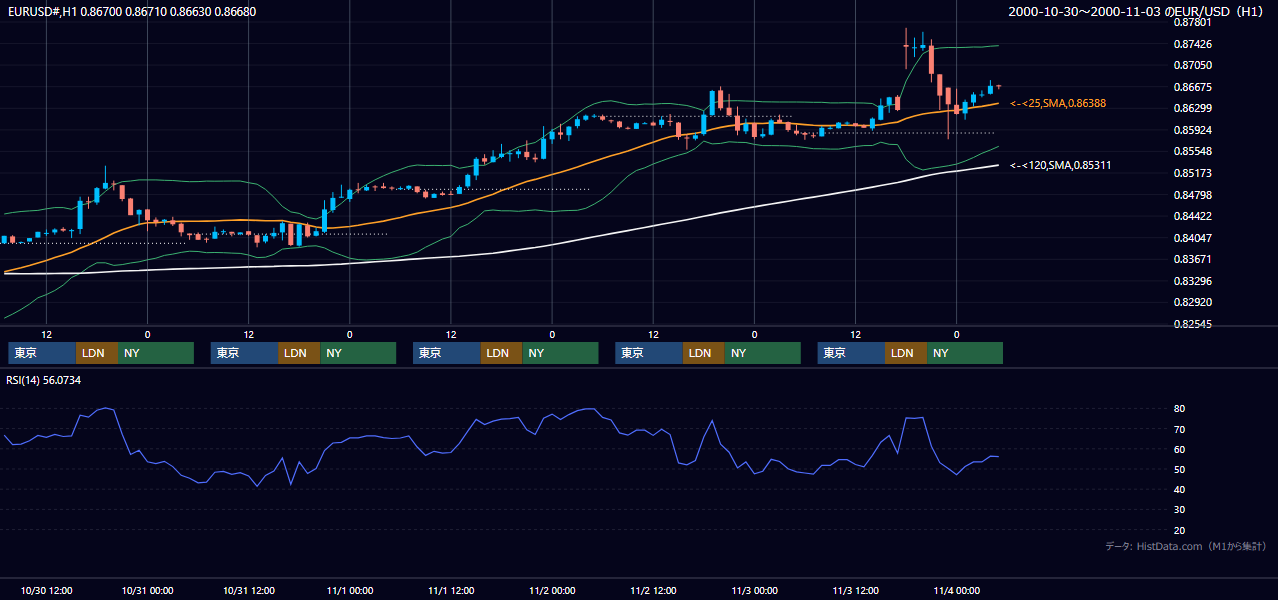1278x600 pixels.
Task: Select the first day's LDN session block
Action: pyautogui.click(x=97, y=353)
